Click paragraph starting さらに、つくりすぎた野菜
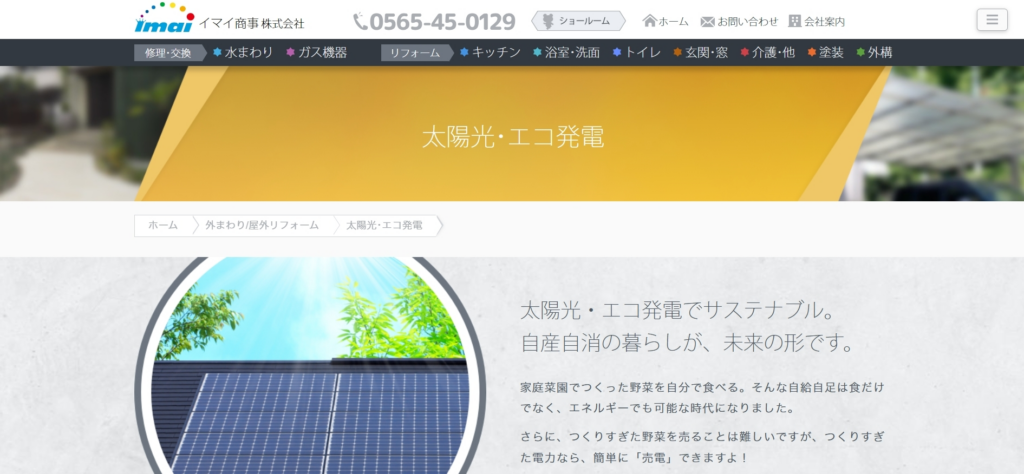1024x474 pixels. pos(703,447)
